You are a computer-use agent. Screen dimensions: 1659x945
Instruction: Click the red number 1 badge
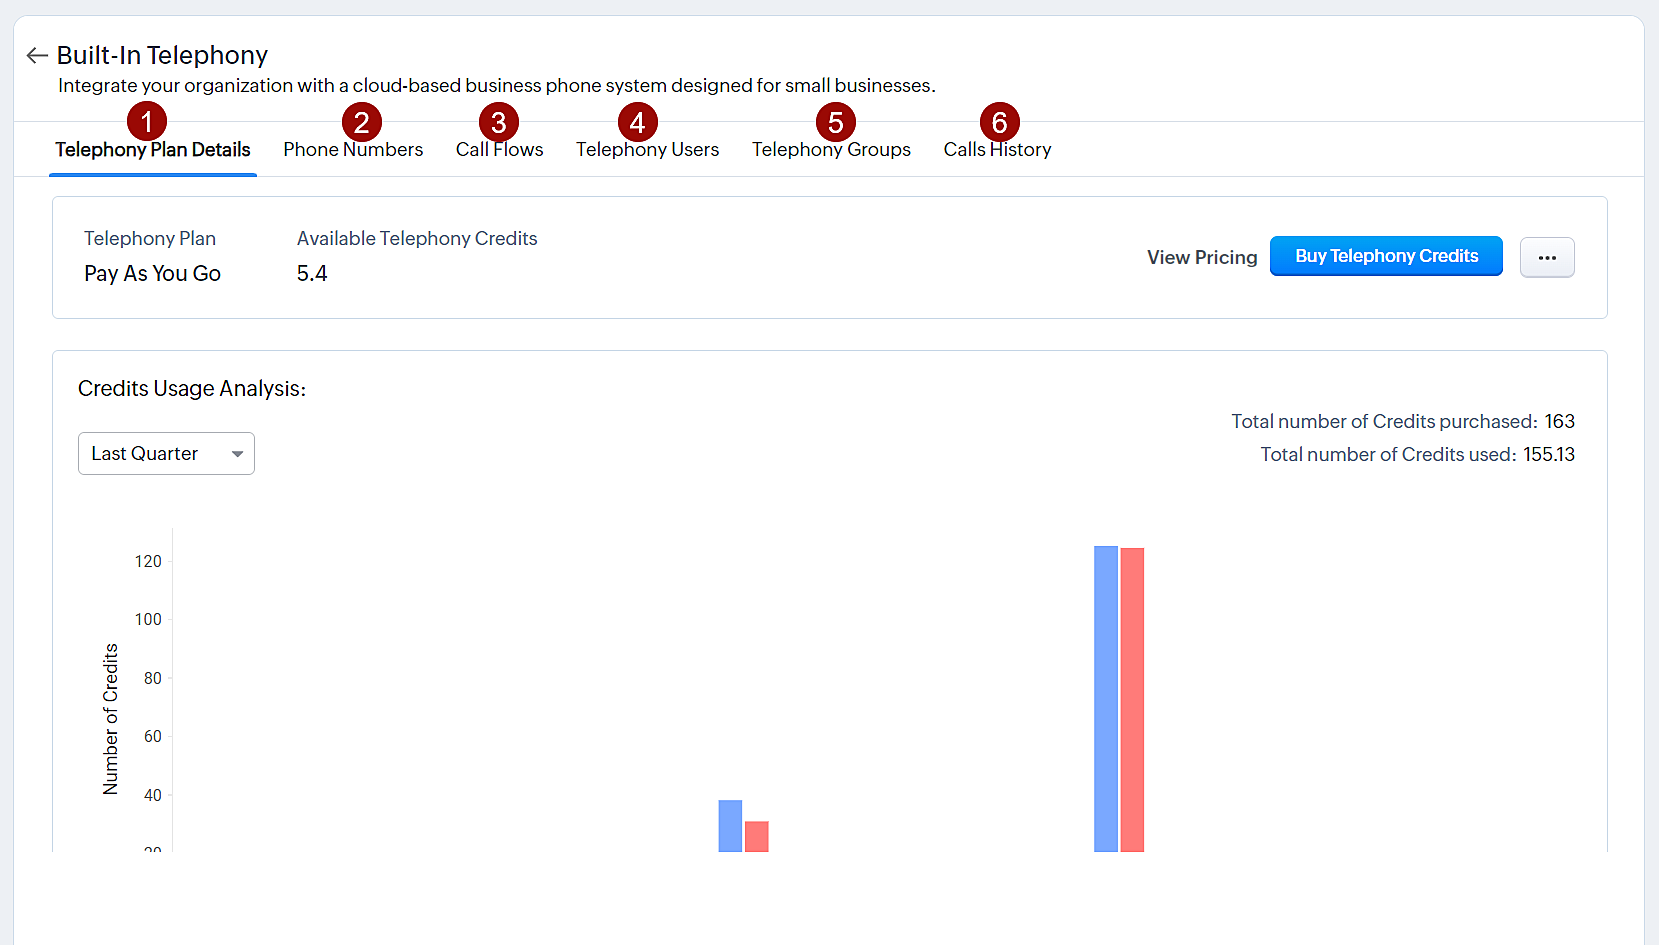point(147,122)
